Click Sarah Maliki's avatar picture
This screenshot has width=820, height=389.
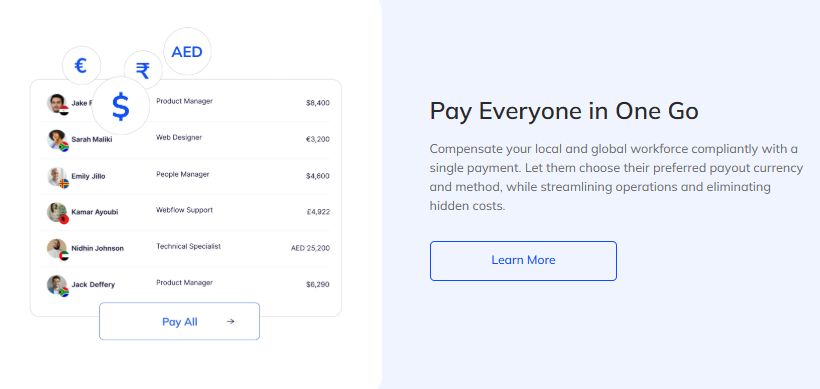click(x=57, y=140)
